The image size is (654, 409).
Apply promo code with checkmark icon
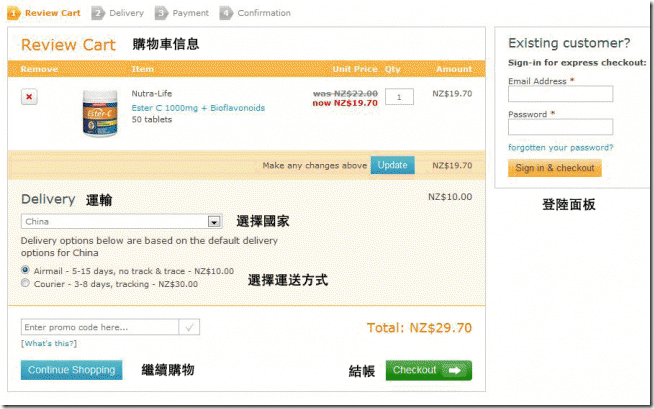(x=189, y=327)
